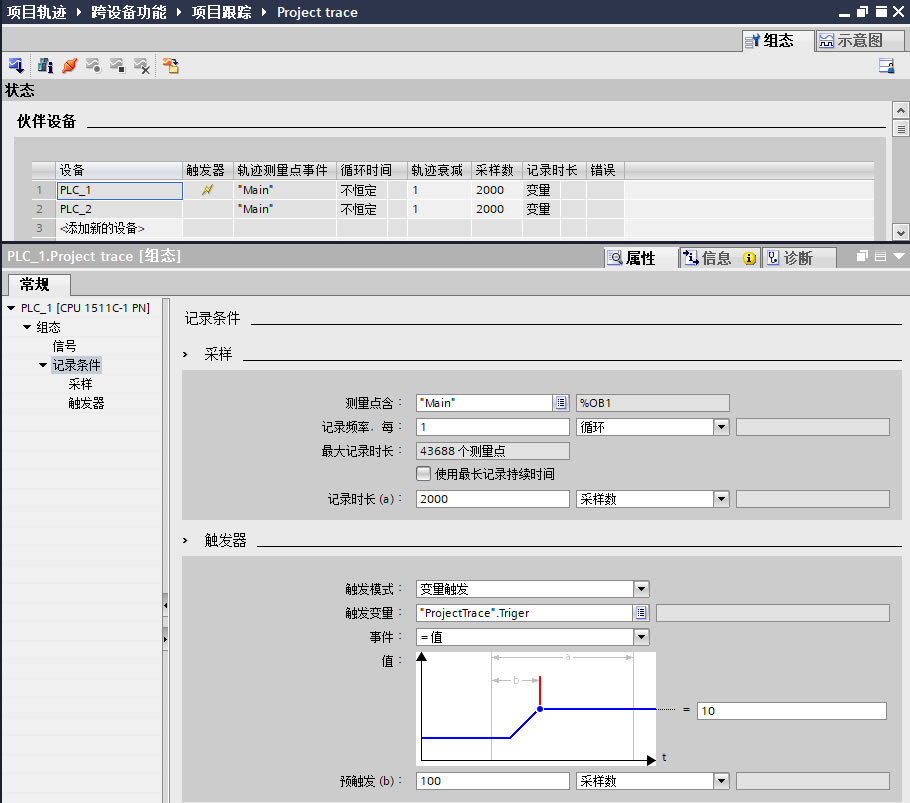
Task: Click the <添加新的设备> table row
Action: coord(102,228)
